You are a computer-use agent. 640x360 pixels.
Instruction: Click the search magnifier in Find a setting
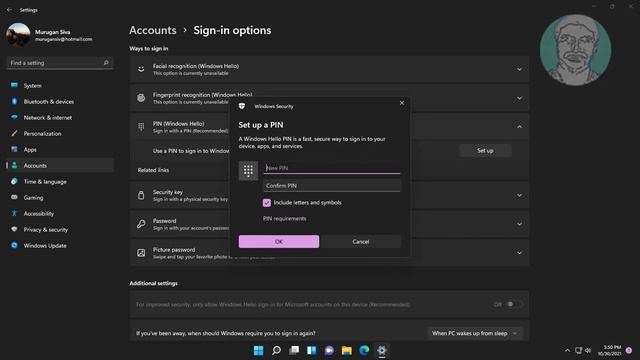[106, 63]
